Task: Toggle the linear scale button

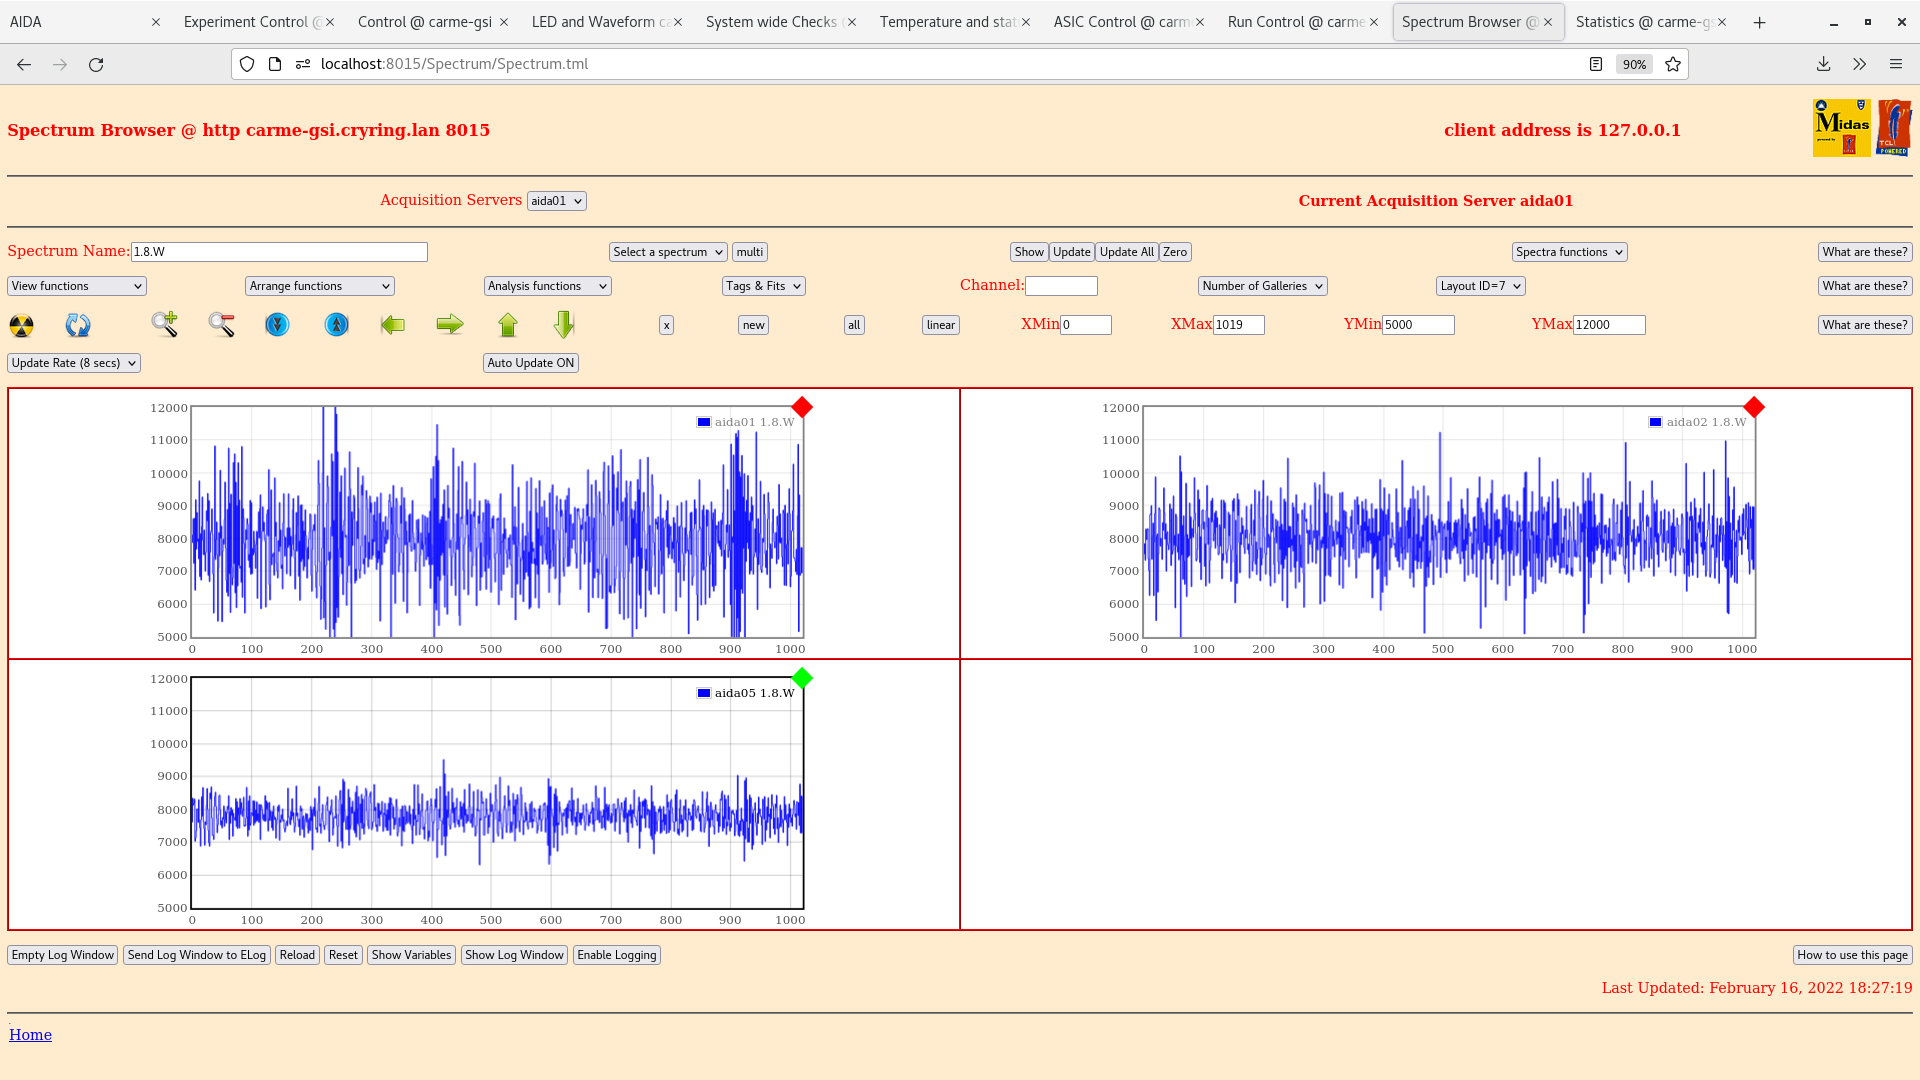Action: click(x=940, y=325)
